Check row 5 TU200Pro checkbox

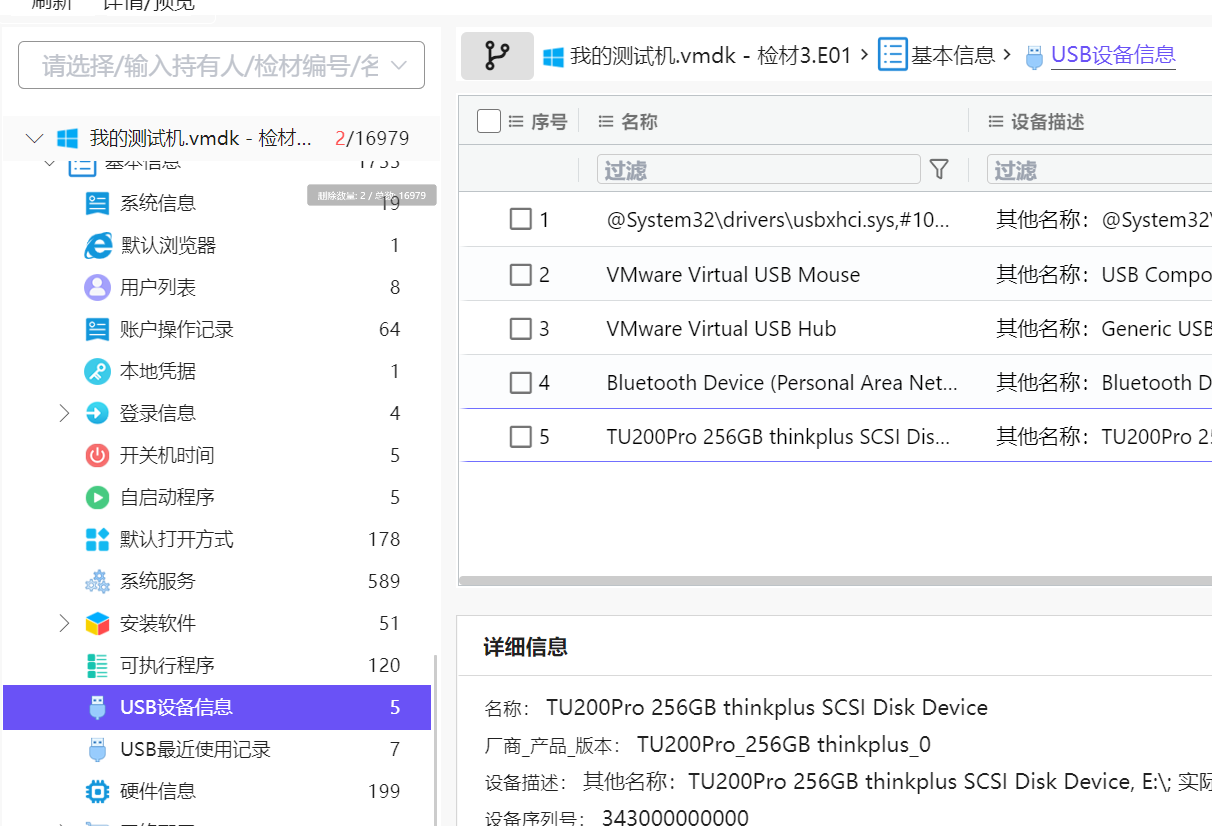tap(520, 436)
